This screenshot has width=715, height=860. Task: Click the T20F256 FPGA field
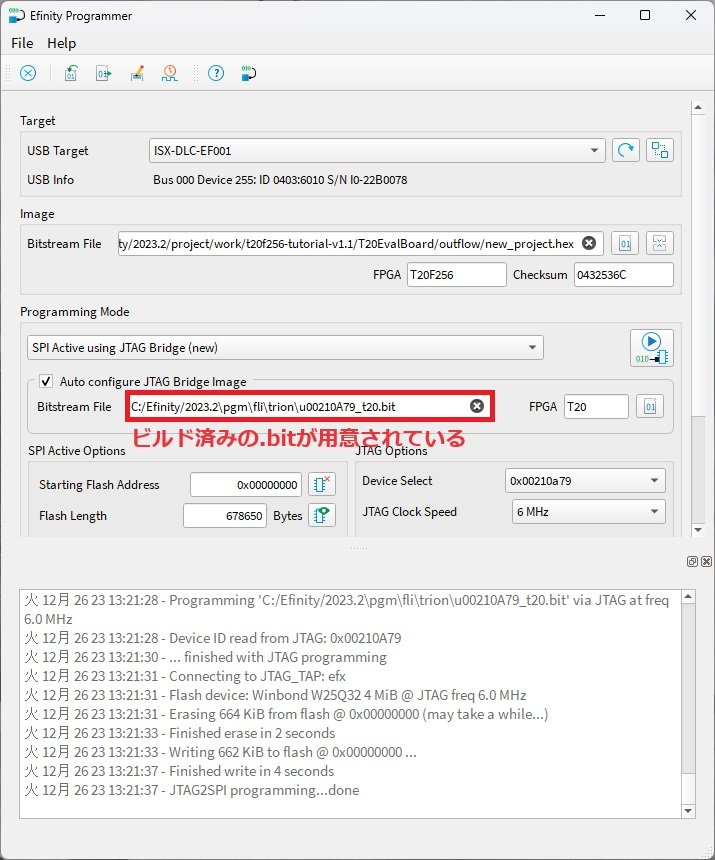click(456, 275)
